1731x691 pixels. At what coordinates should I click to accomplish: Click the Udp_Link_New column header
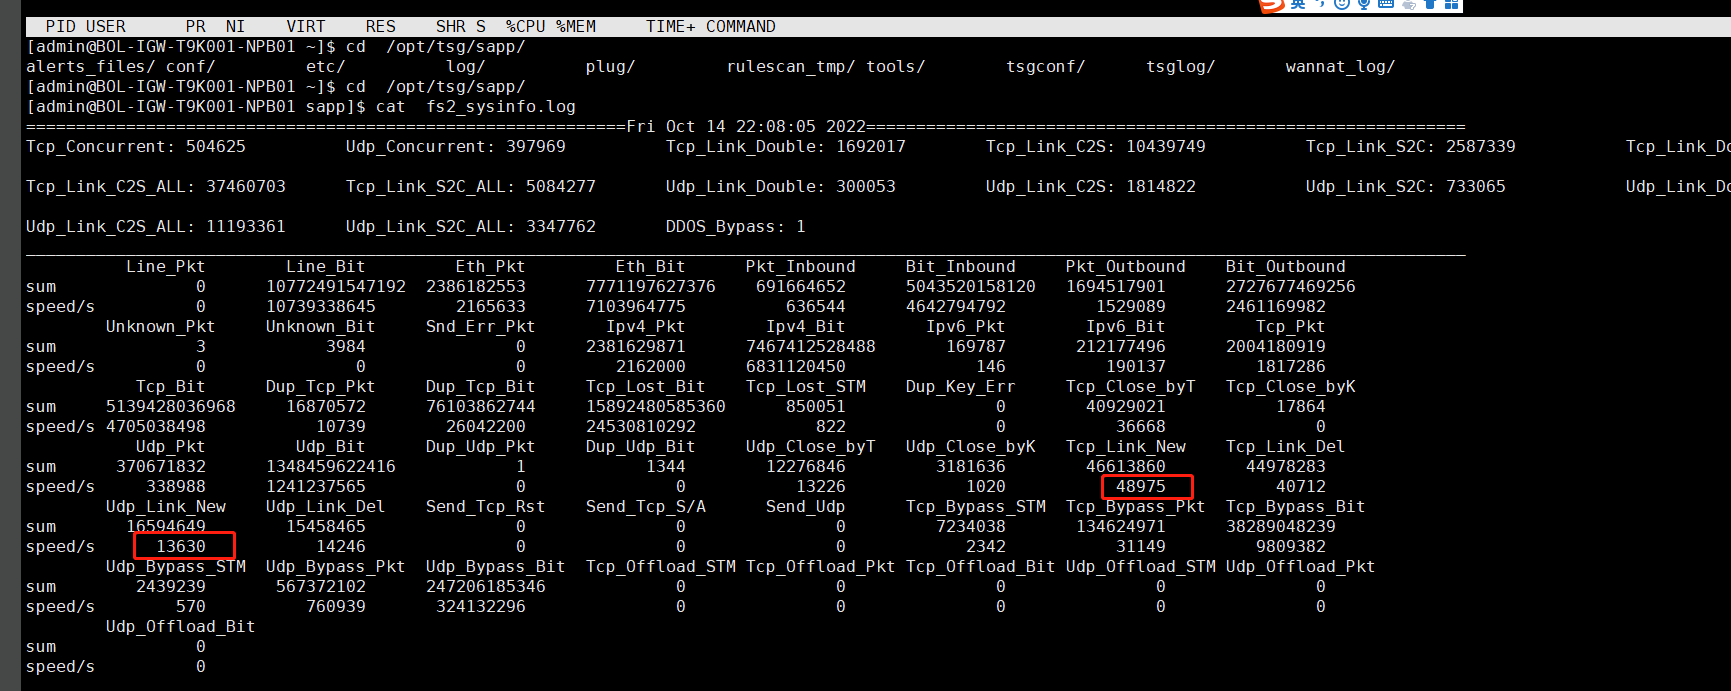(166, 507)
